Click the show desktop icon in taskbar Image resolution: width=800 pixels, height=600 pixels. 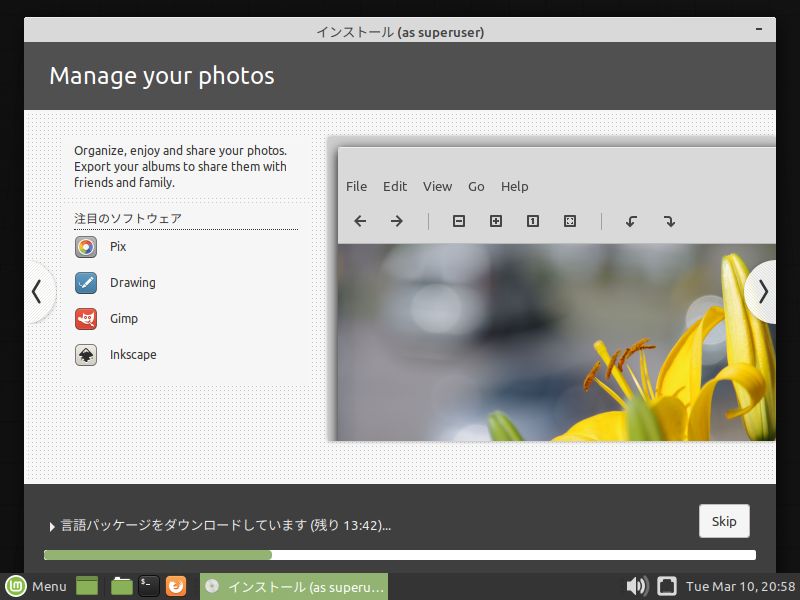(x=86, y=587)
